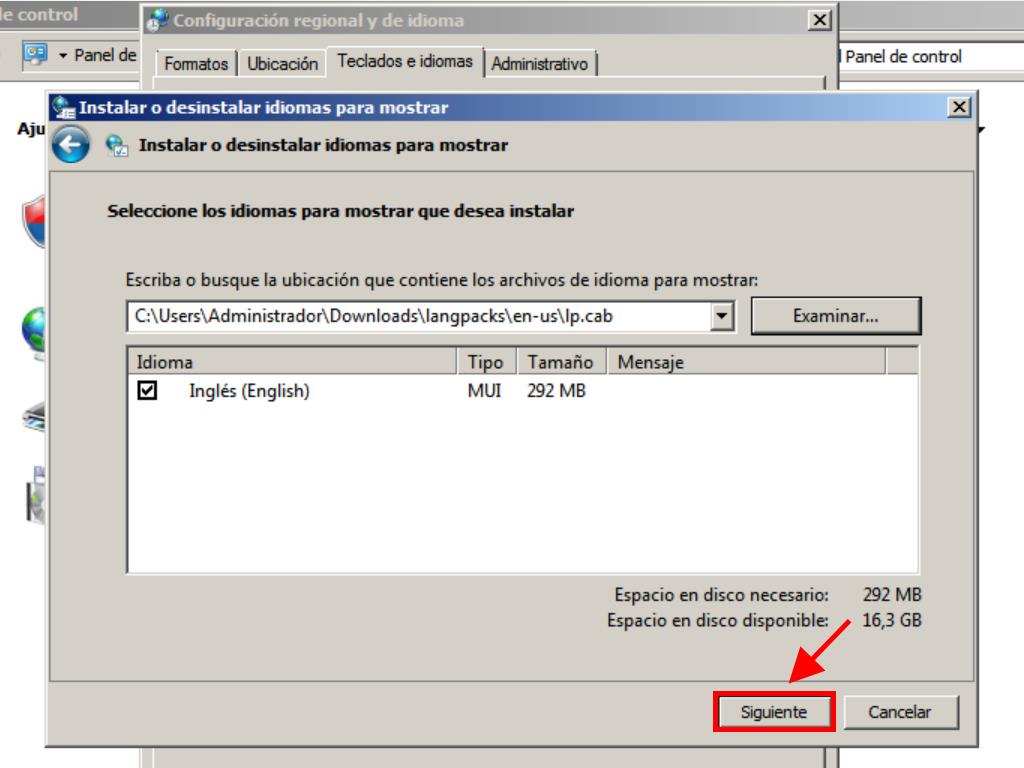Uncheck the Inglés (English) checkbox
1024x768 pixels.
[147, 392]
